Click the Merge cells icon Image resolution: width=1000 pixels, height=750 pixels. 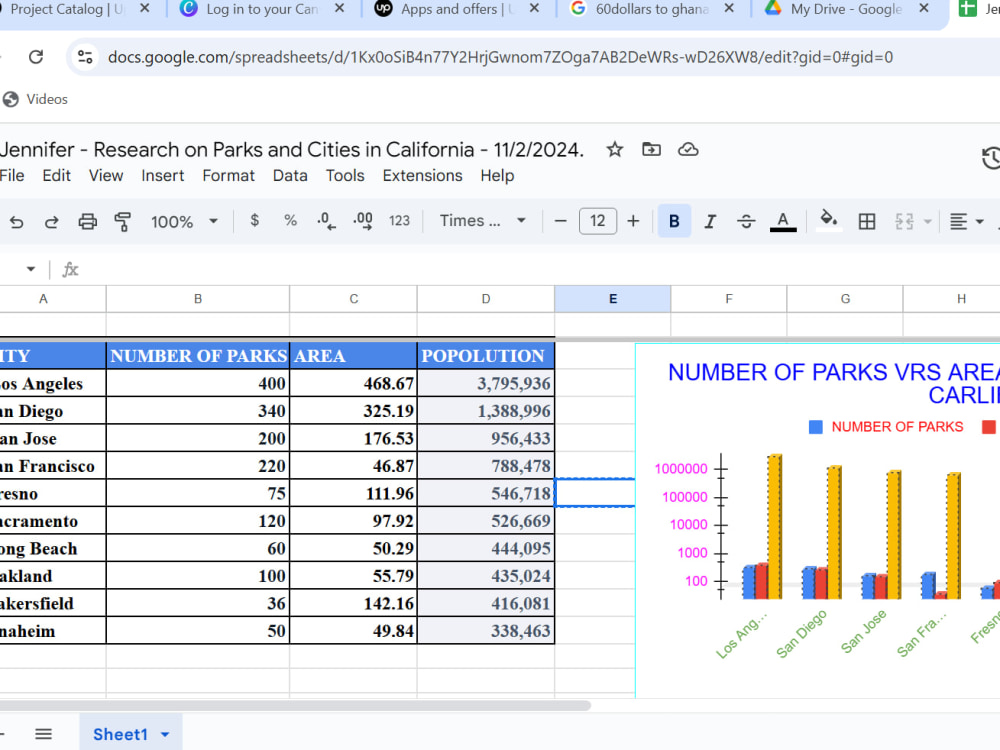904,221
